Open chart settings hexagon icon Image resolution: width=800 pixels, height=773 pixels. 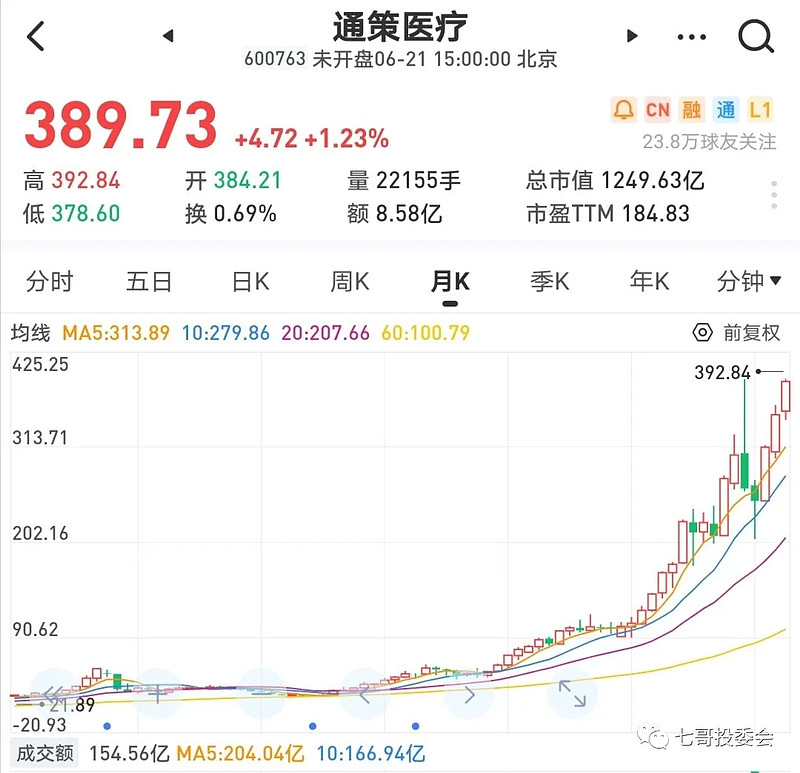pos(702,333)
